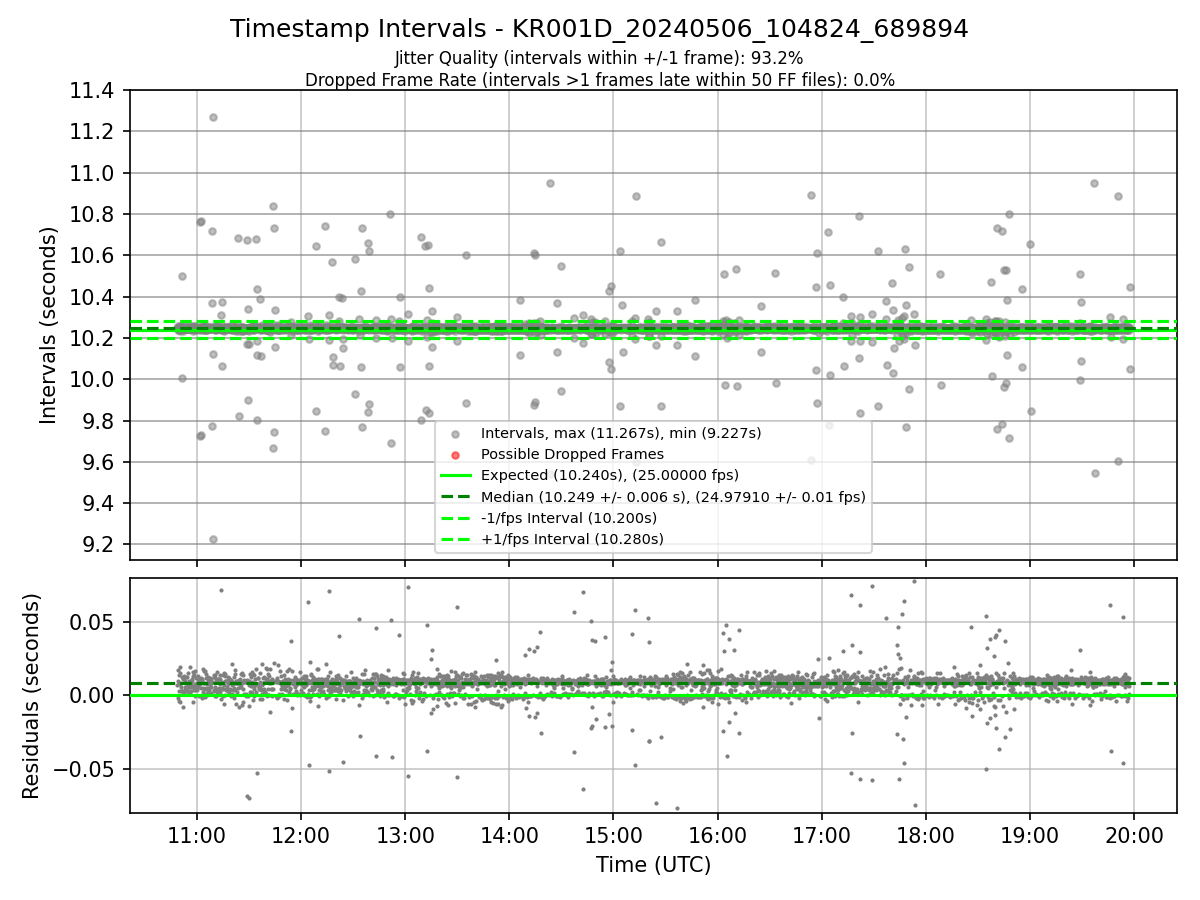Click the red dot marker beside Possible Dropped Frames
1200x900 pixels.
tap(455, 455)
